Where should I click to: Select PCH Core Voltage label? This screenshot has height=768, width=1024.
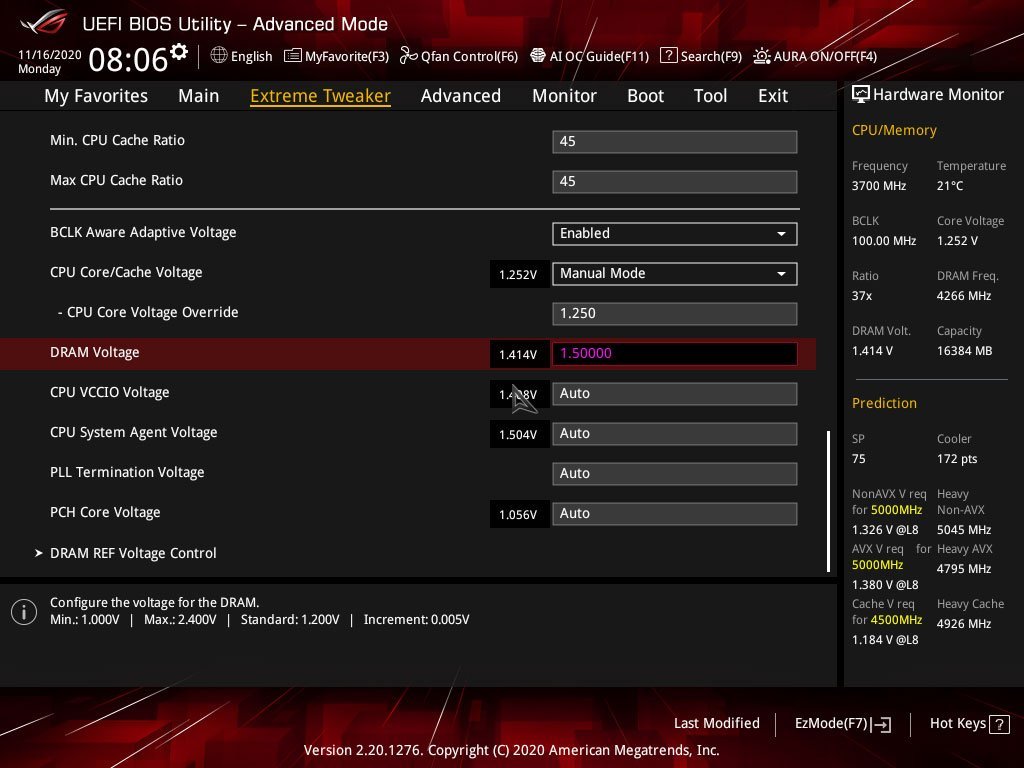click(x=105, y=513)
